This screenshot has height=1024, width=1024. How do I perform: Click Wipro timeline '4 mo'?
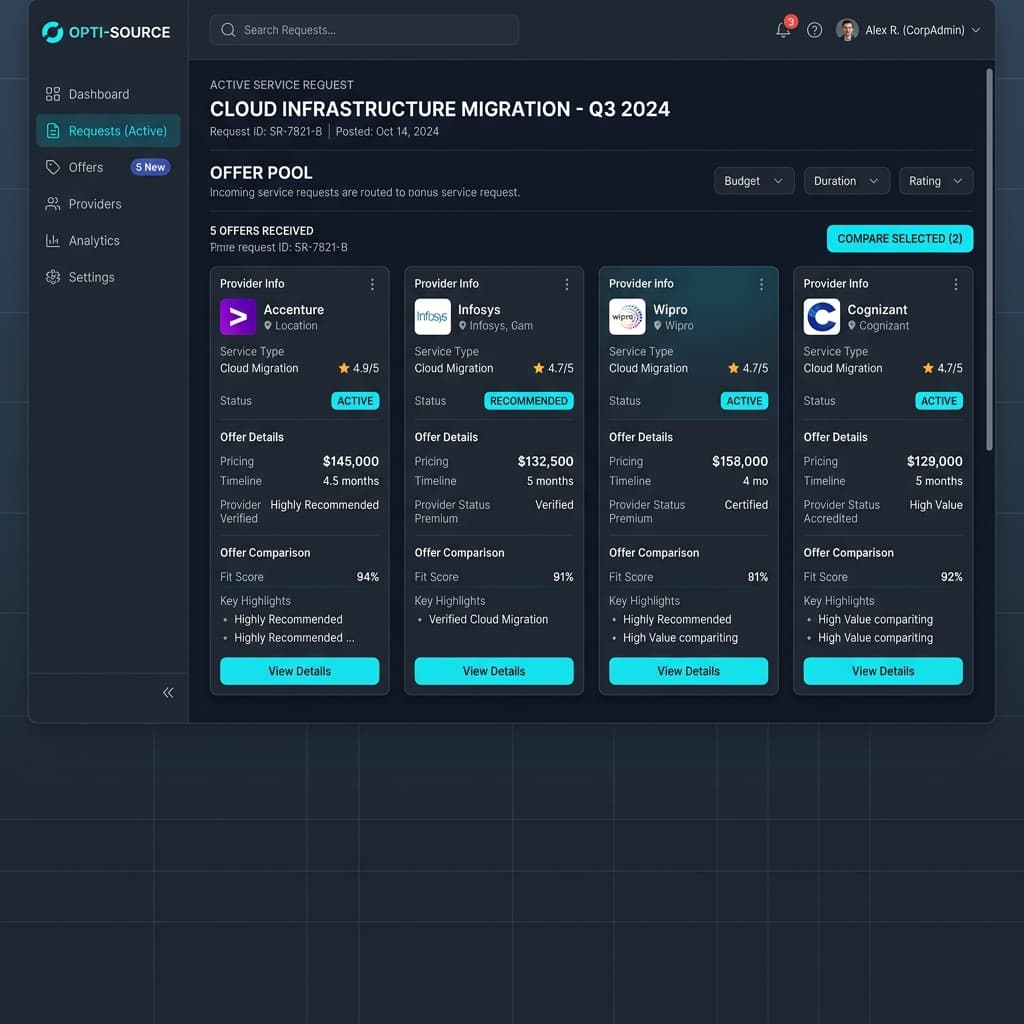[x=755, y=481]
